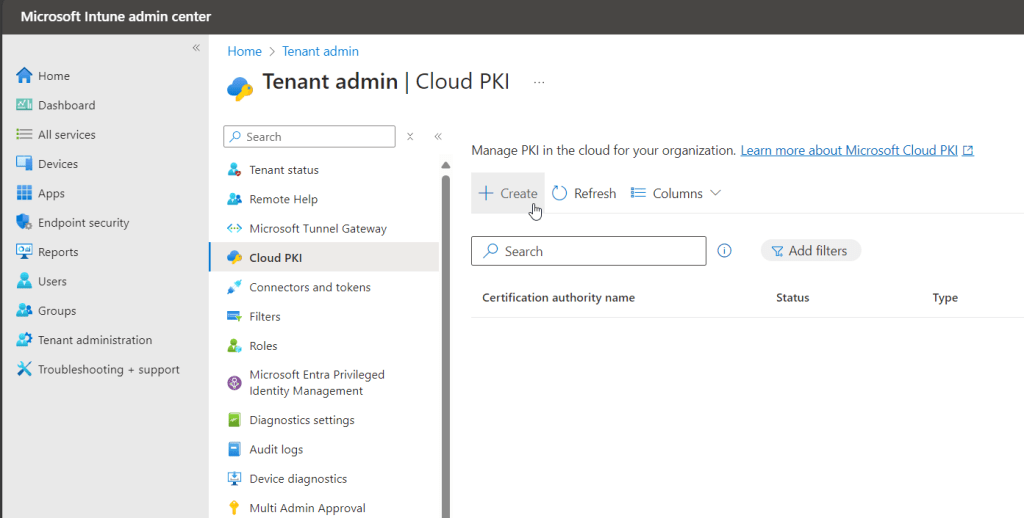Collapse the main left navigation pane

pos(196,48)
